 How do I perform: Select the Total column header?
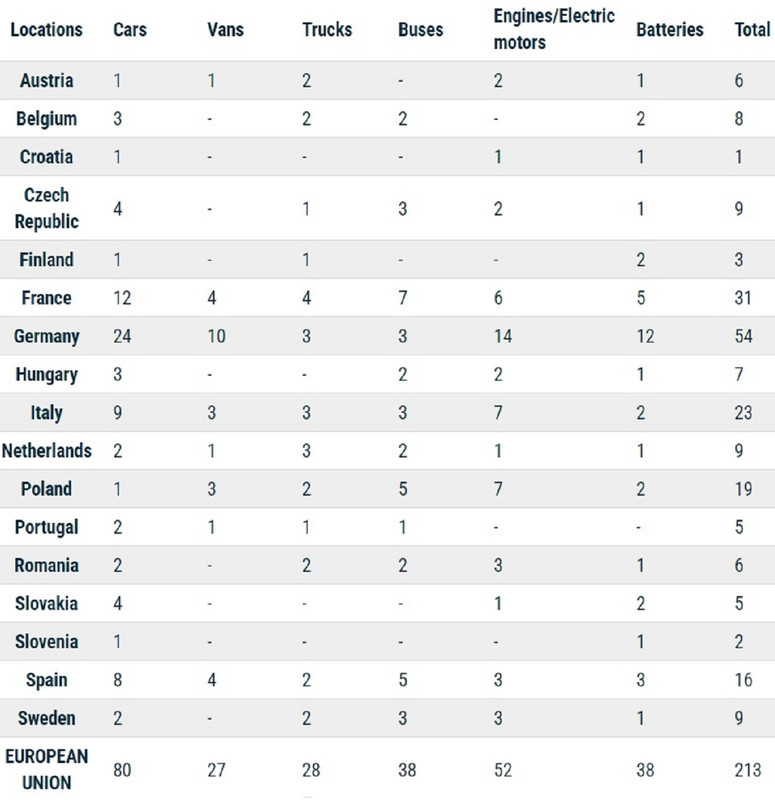(752, 30)
